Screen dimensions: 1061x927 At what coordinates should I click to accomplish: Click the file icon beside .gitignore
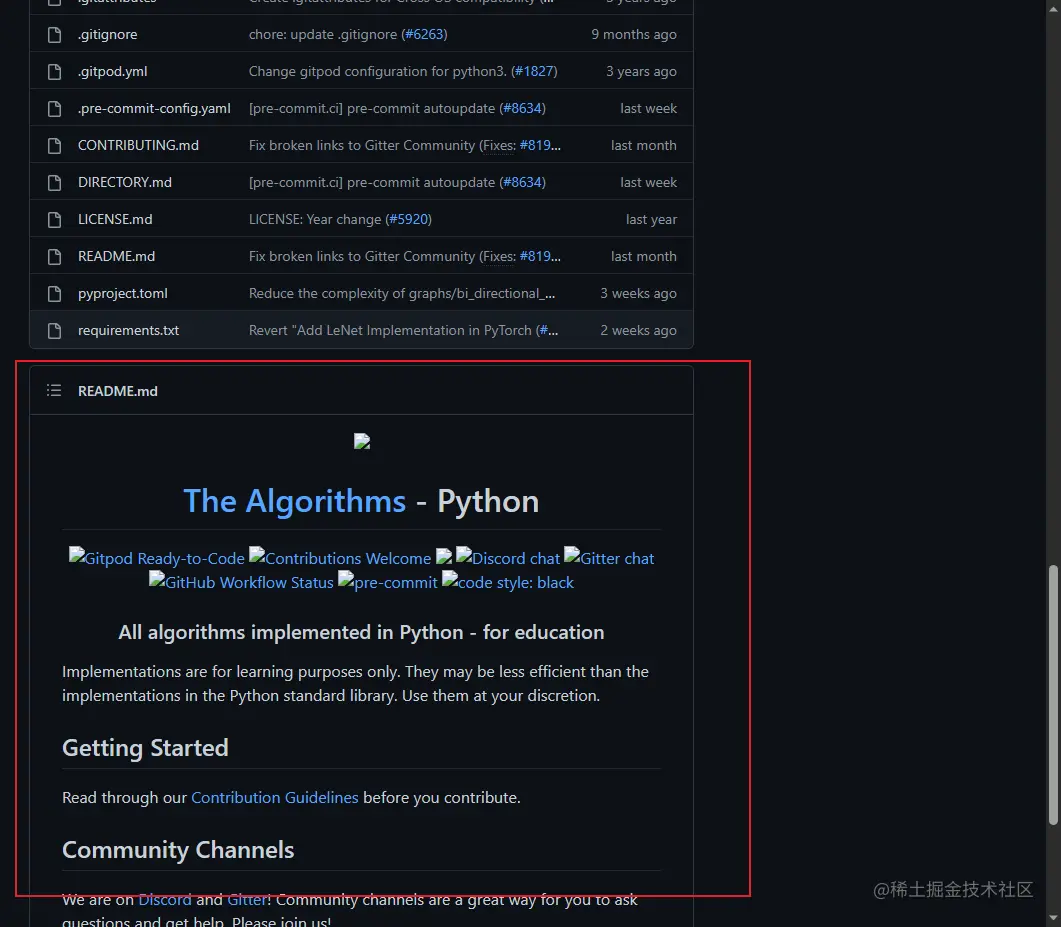54,35
